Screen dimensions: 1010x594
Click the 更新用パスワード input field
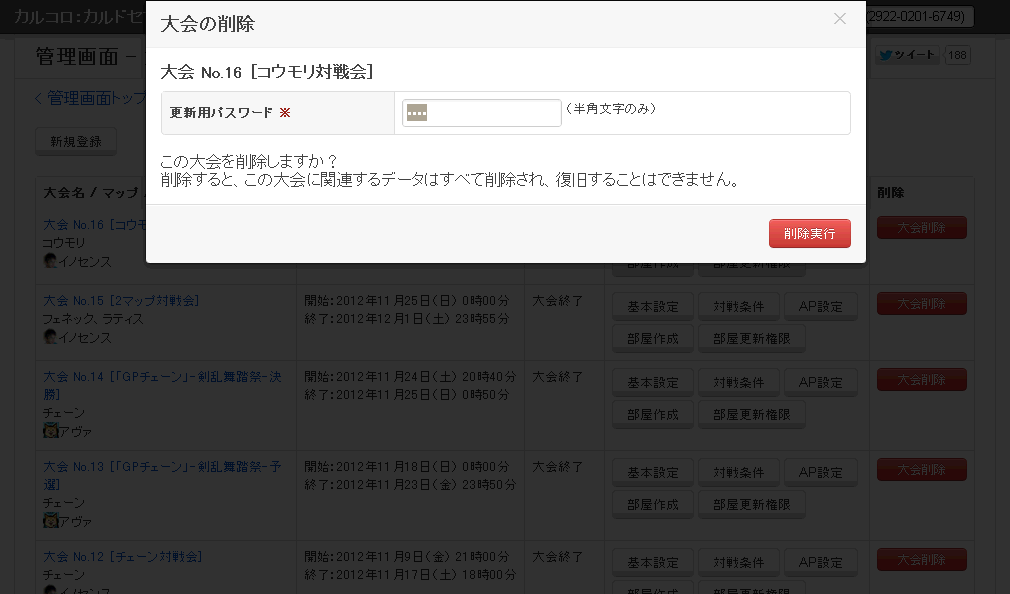(x=482, y=113)
